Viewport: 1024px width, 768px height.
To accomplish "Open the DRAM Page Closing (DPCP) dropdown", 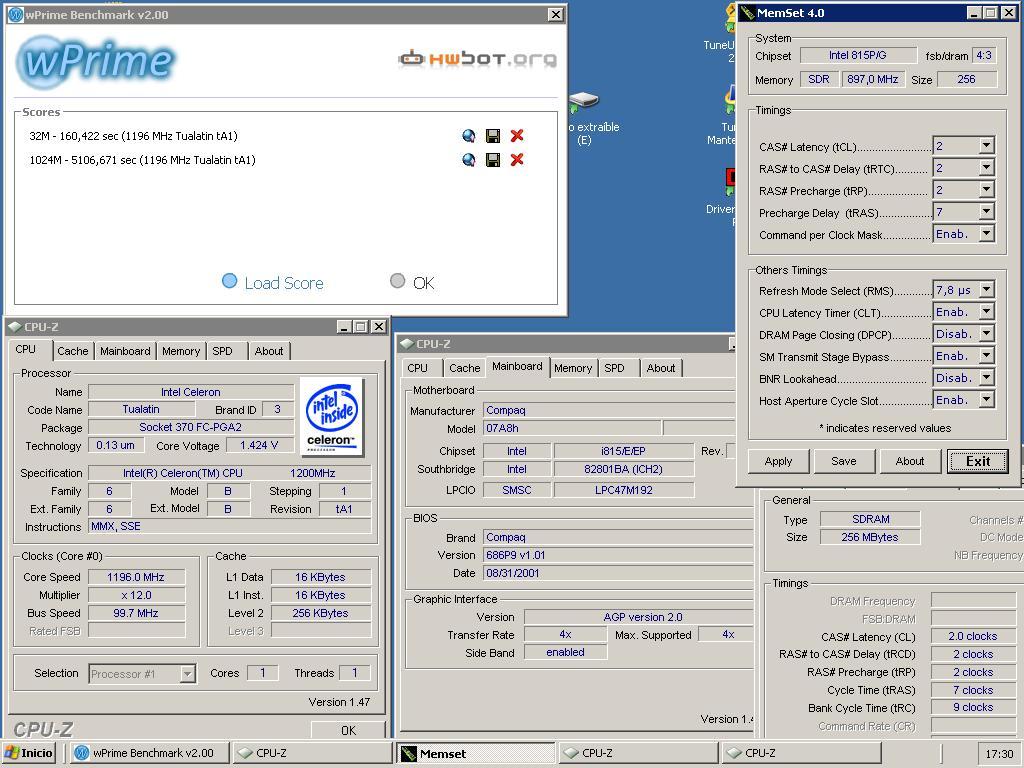I will (986, 334).
